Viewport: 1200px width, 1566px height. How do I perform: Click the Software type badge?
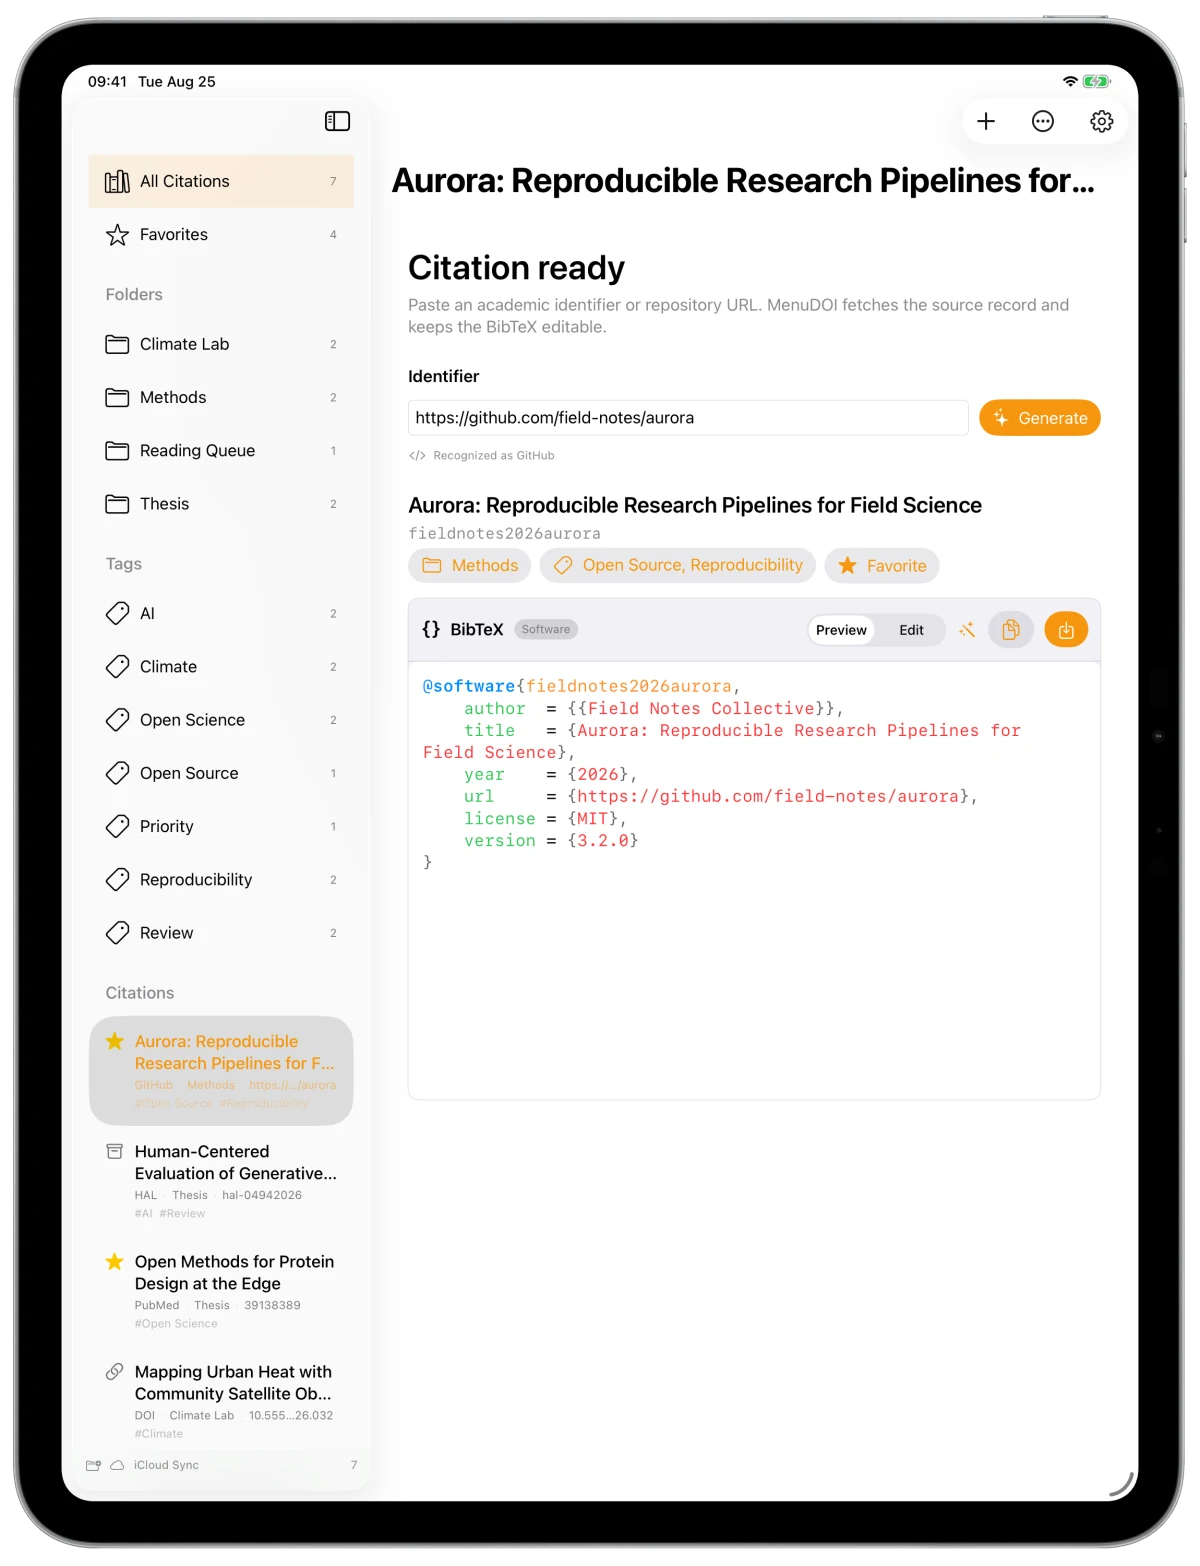pos(546,629)
